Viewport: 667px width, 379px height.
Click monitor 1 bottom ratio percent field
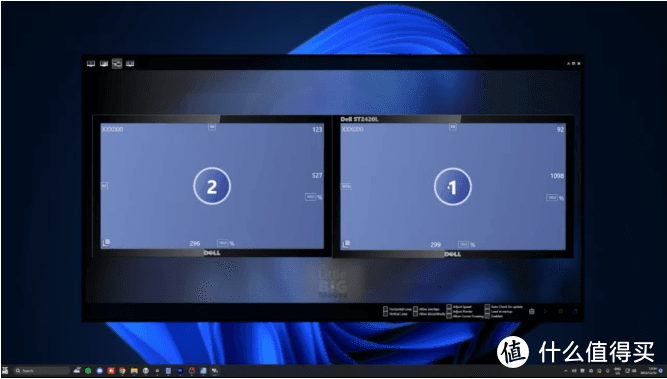(x=463, y=245)
